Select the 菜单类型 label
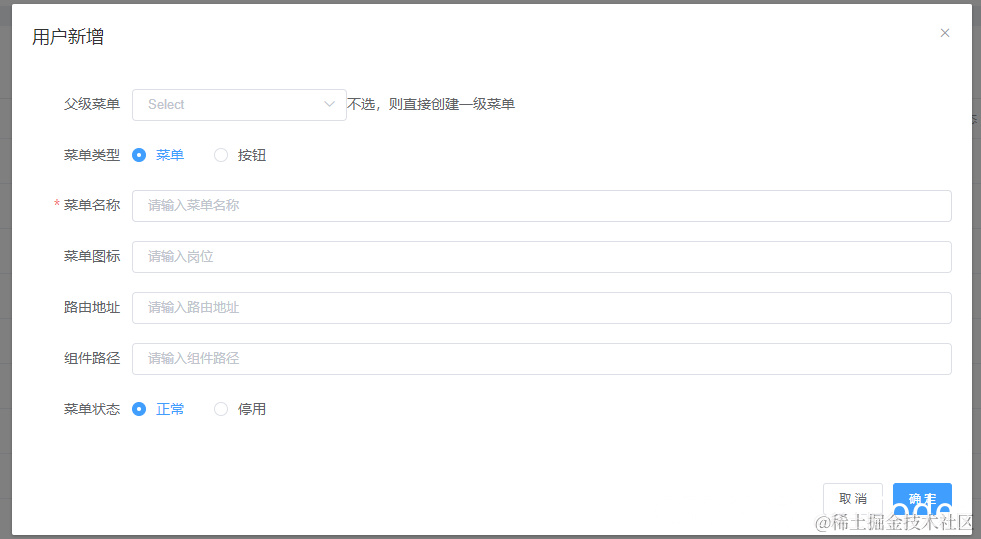This screenshot has height=539, width=981. tap(91, 155)
